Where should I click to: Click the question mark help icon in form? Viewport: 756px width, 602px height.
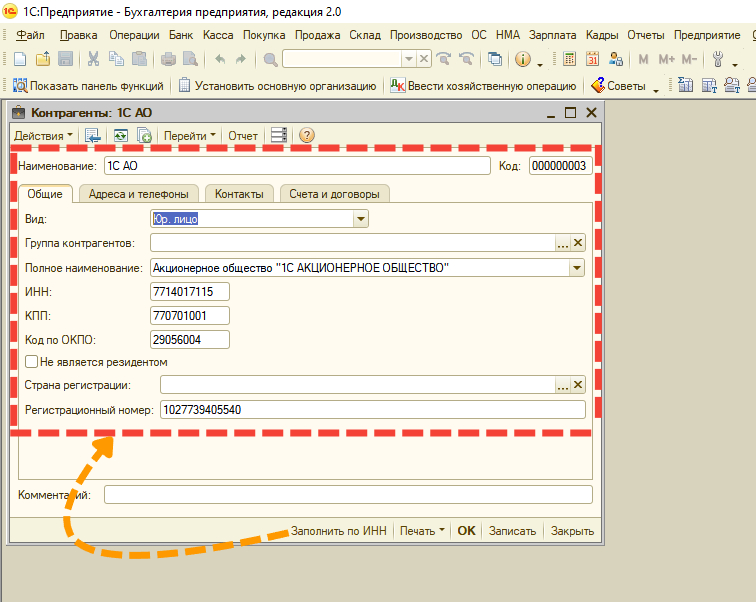point(307,135)
